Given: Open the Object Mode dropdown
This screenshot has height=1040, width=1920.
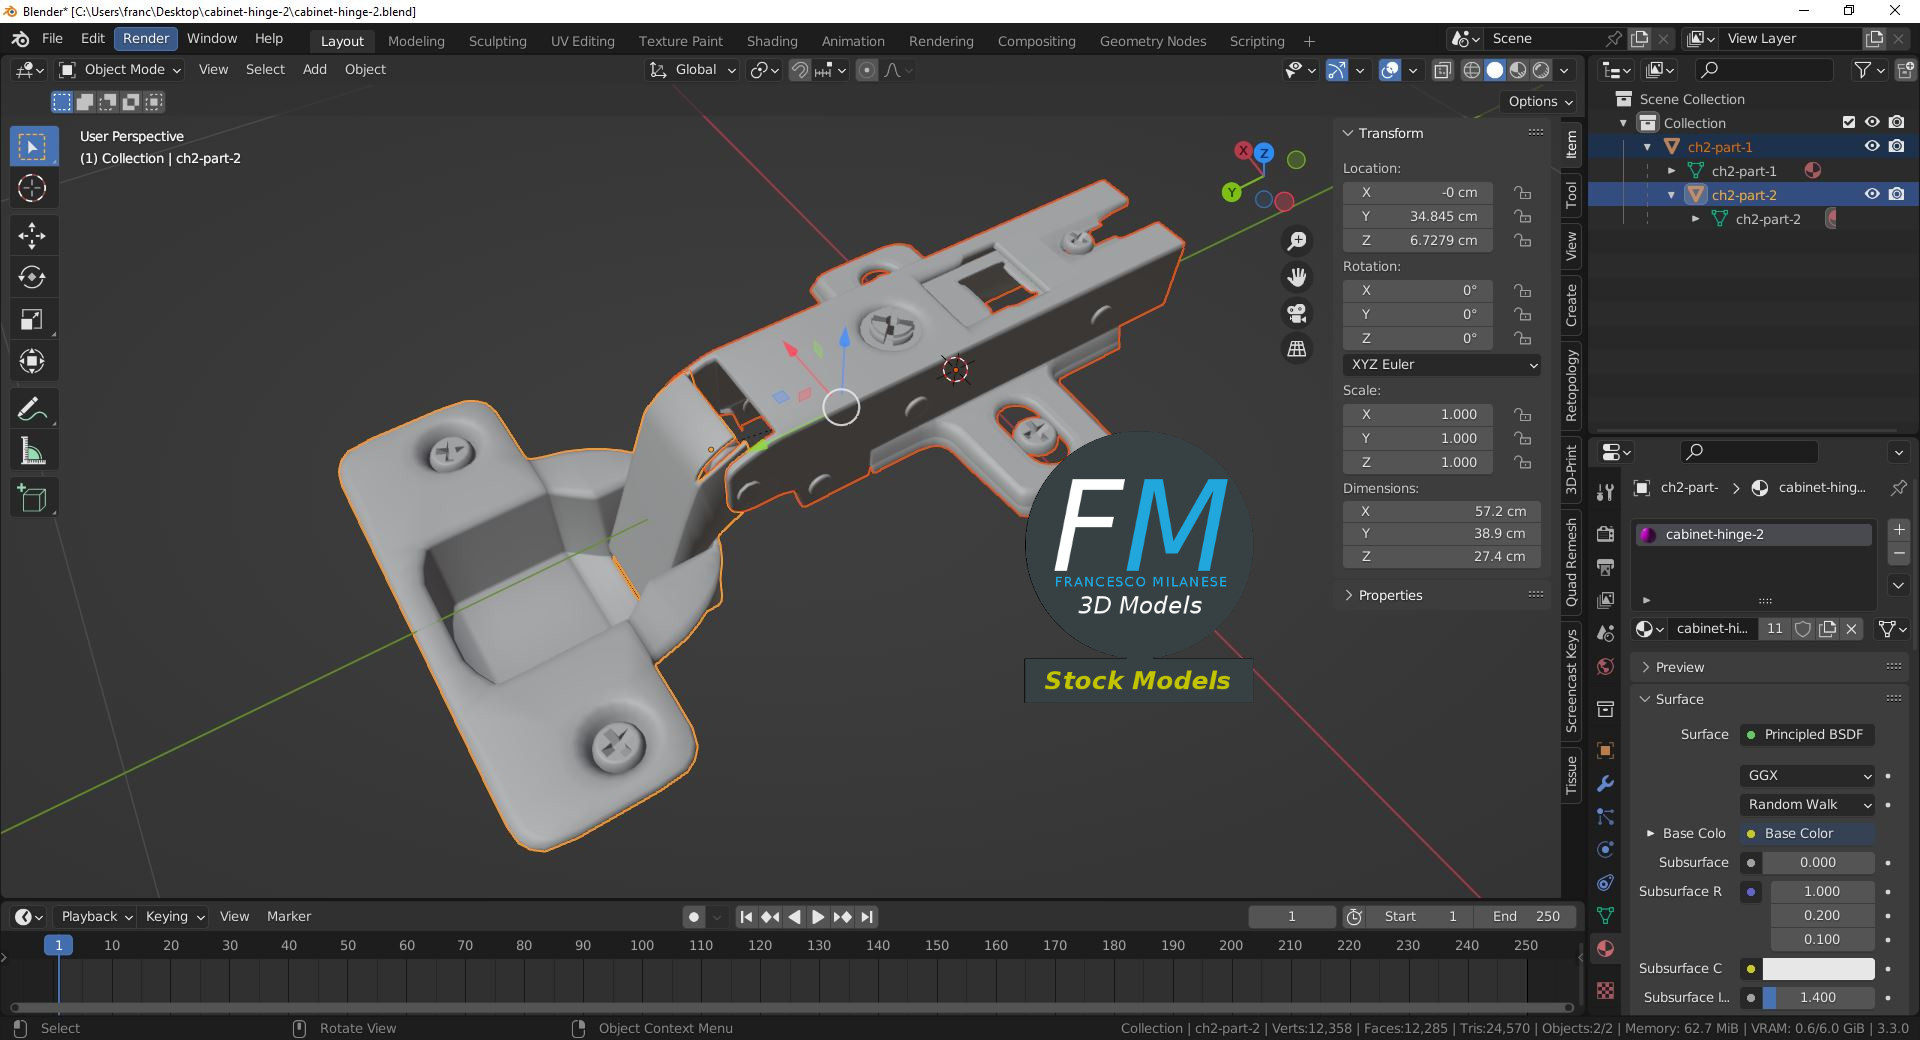Looking at the screenshot, I should point(120,70).
